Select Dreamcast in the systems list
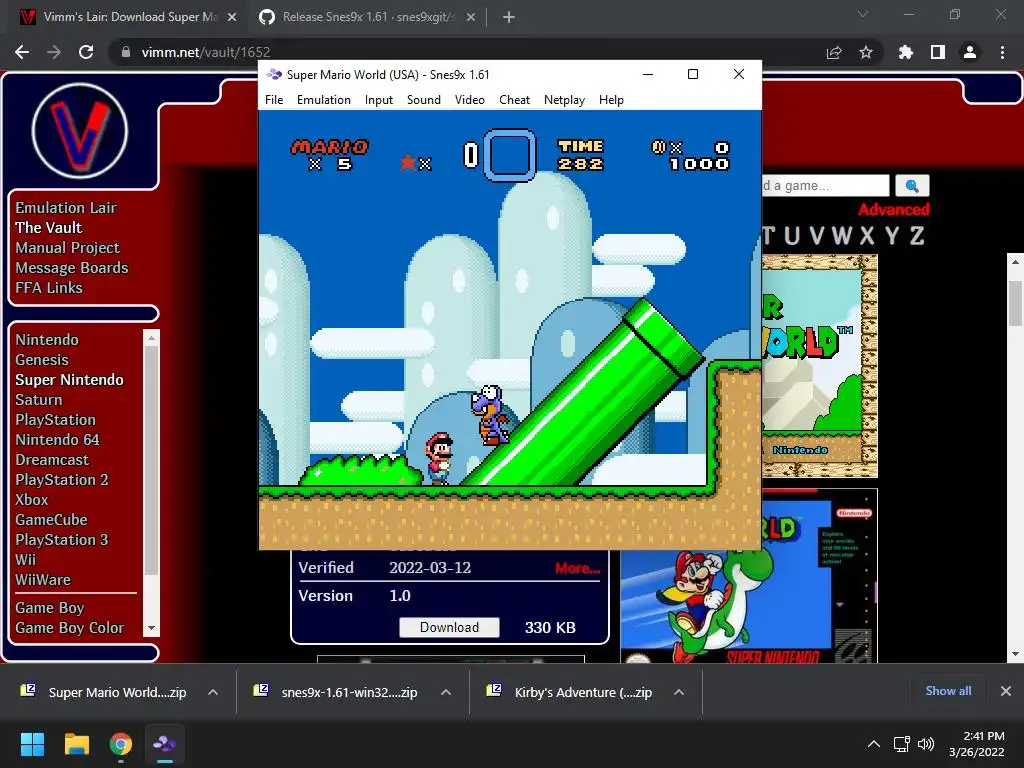The image size is (1024, 768). click(x=52, y=460)
